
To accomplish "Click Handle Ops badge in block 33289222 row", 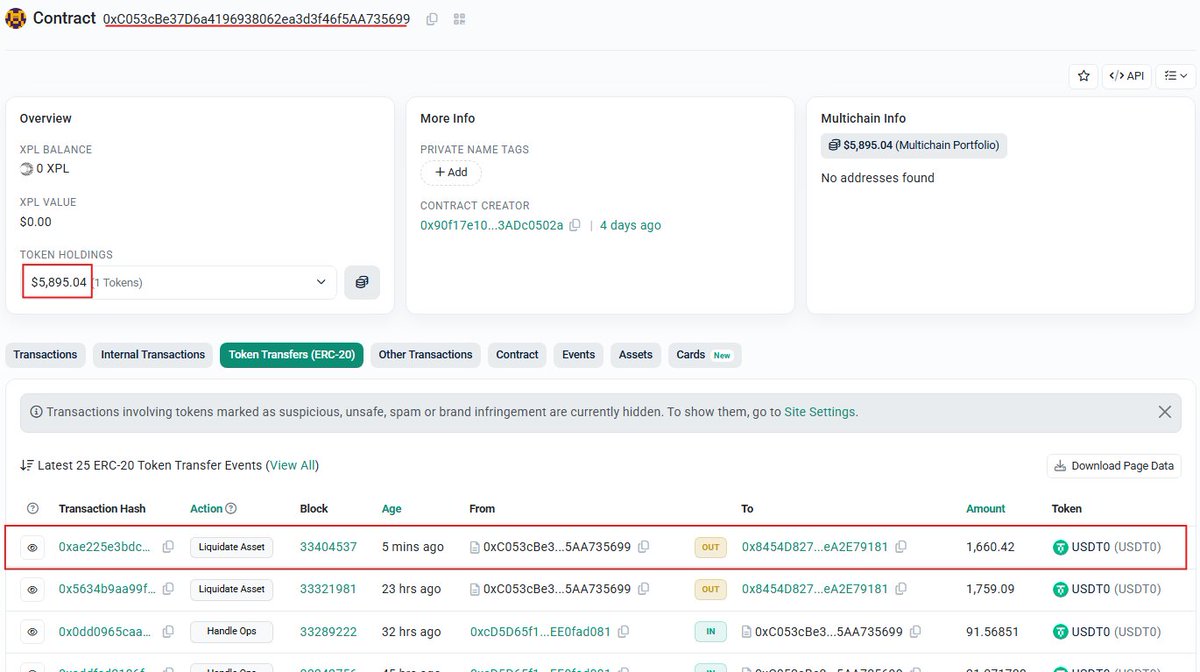I will pos(232,632).
